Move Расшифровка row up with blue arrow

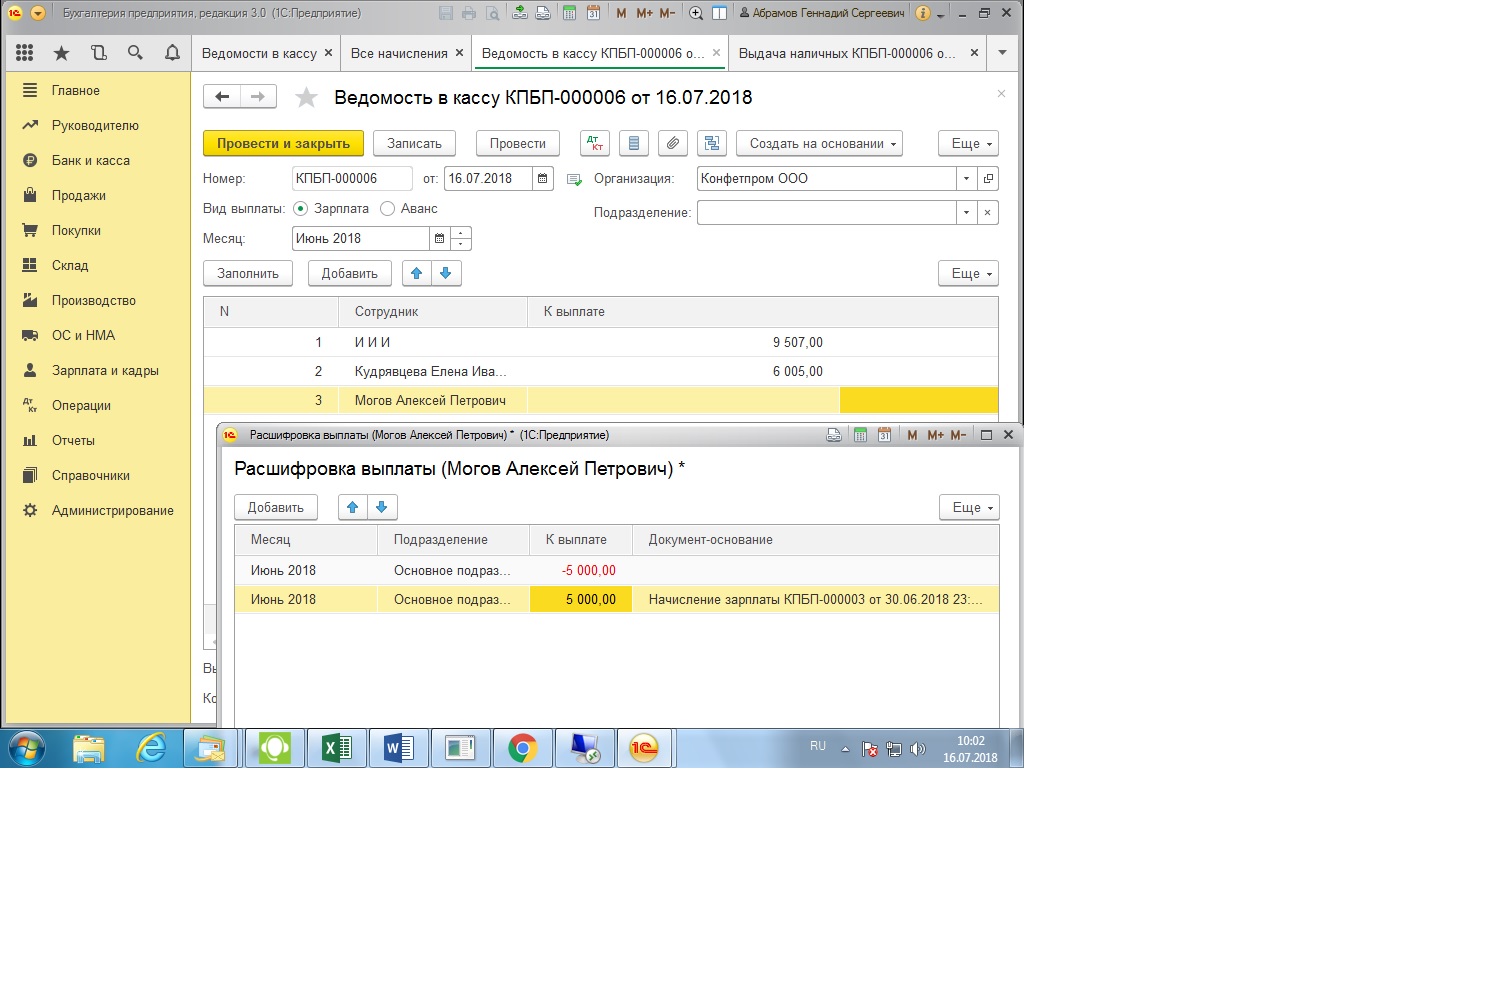click(352, 507)
